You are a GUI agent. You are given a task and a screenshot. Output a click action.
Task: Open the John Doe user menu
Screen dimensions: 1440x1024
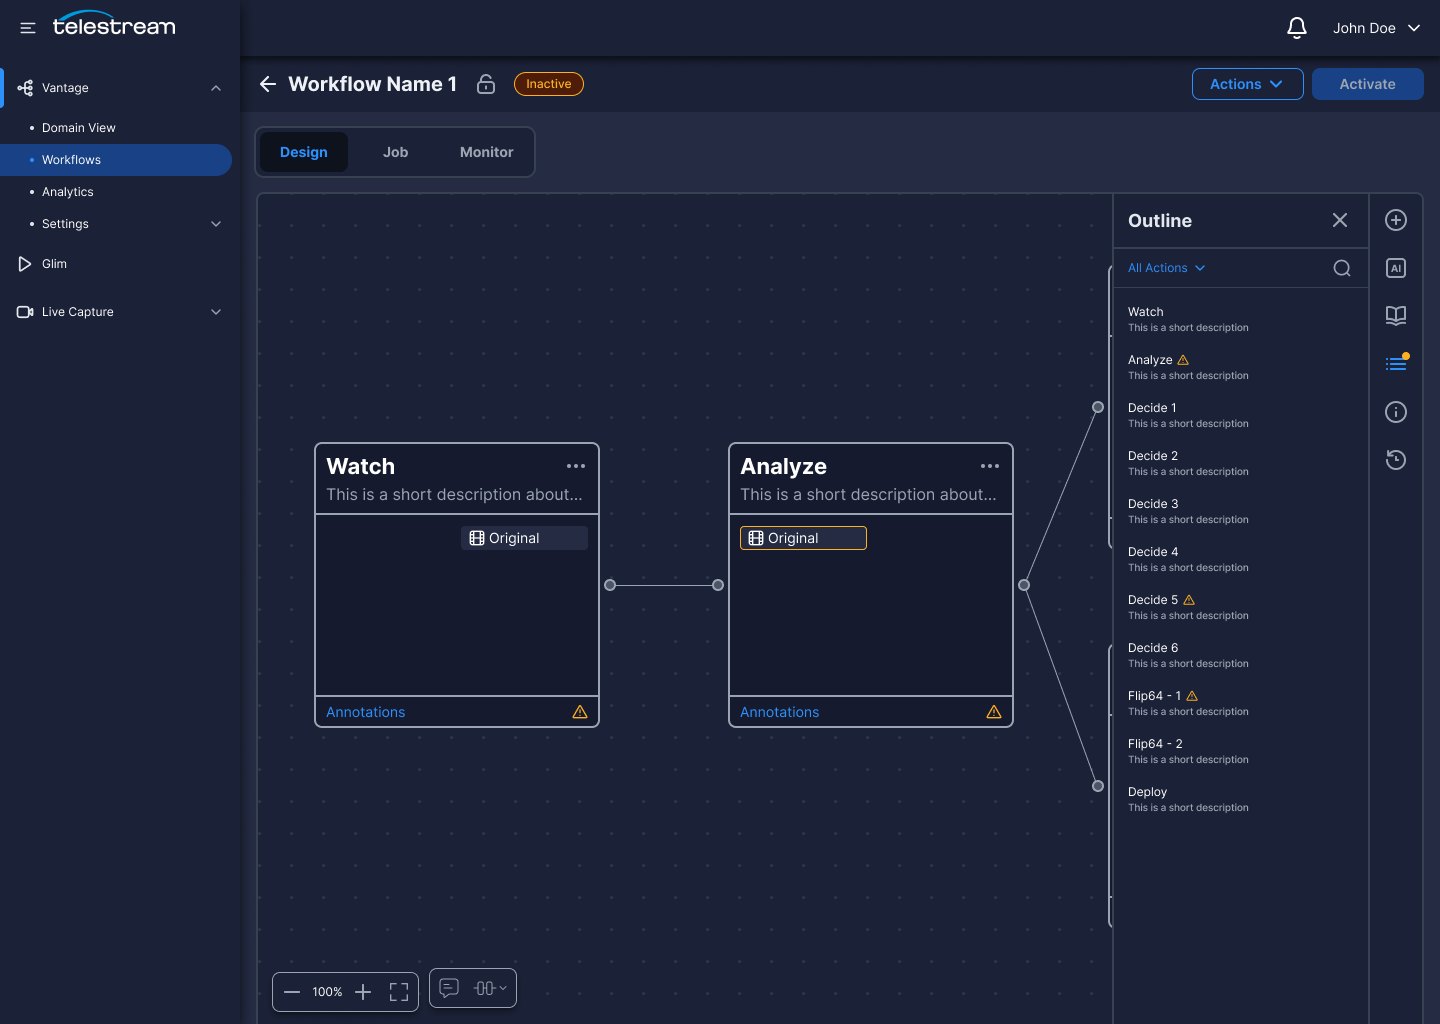[1376, 28]
